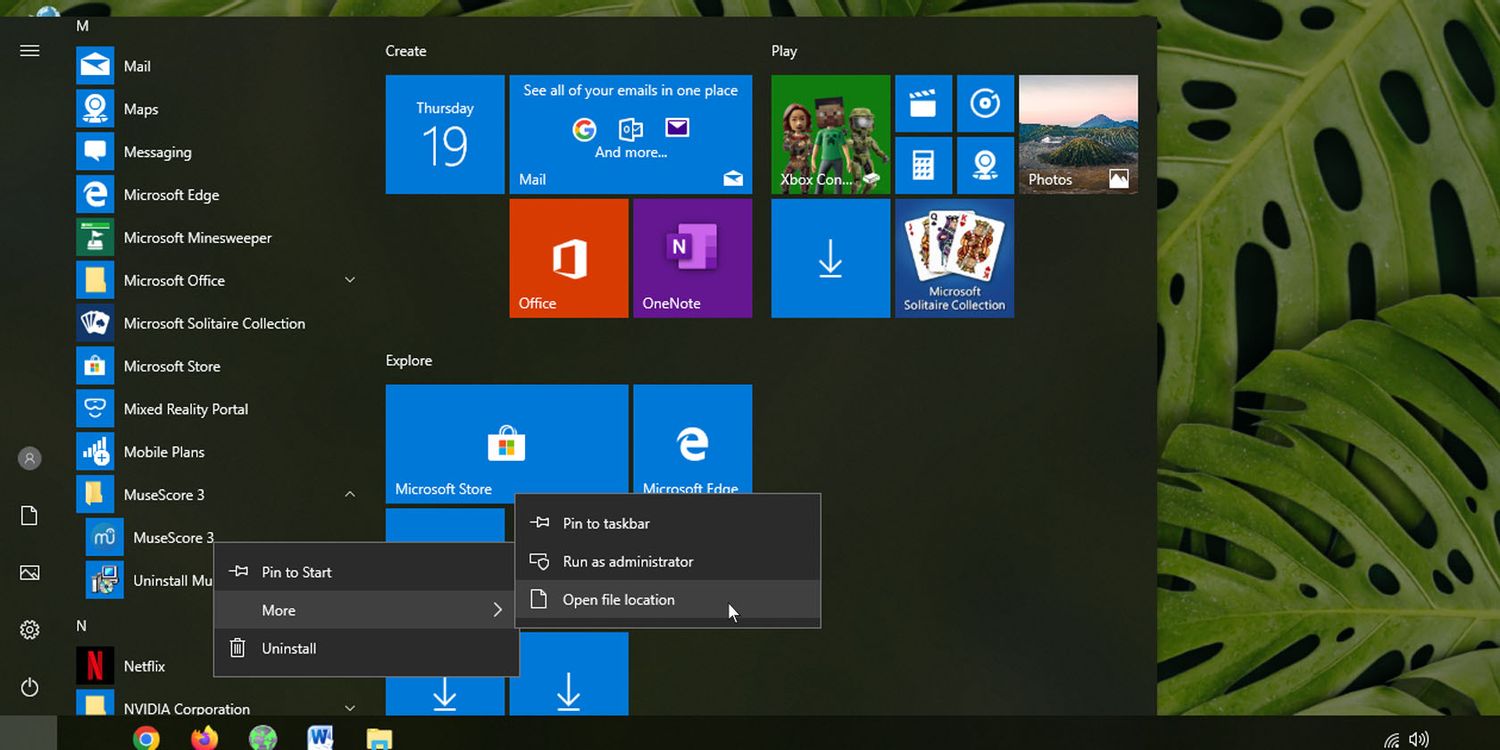
Task: Select Open file location
Action: coord(668,600)
